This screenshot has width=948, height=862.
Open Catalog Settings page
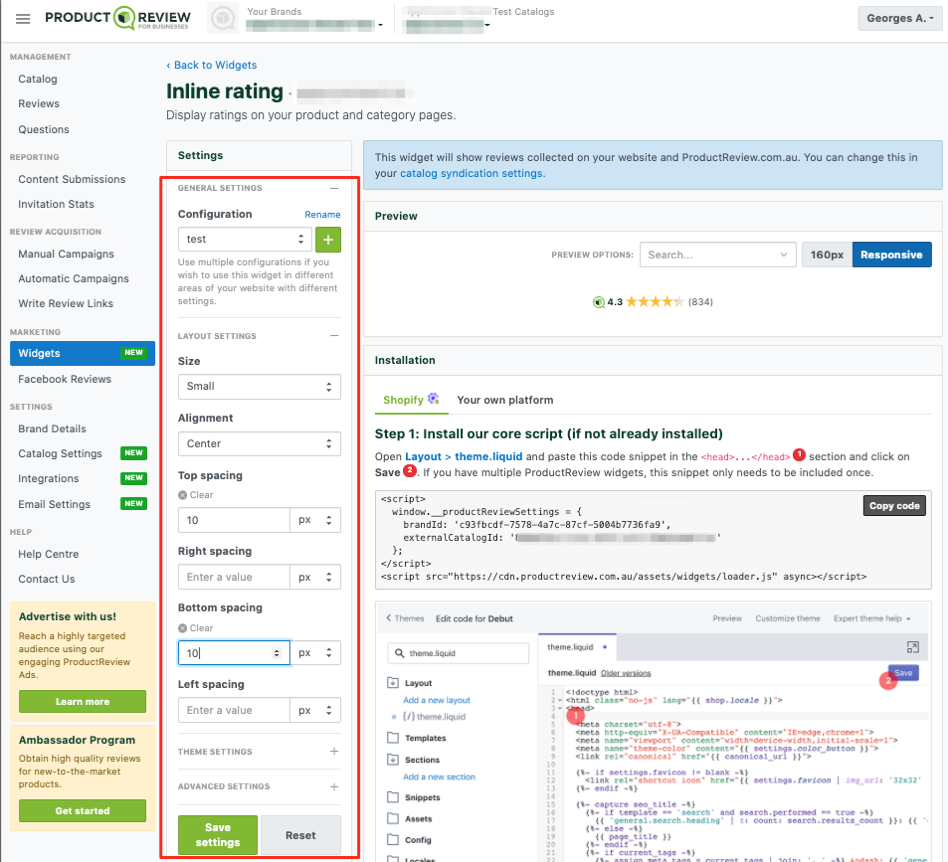(x=60, y=453)
